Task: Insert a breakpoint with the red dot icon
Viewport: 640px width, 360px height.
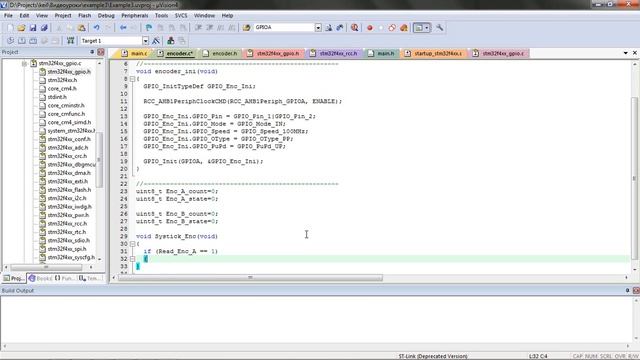Action: tap(370, 28)
